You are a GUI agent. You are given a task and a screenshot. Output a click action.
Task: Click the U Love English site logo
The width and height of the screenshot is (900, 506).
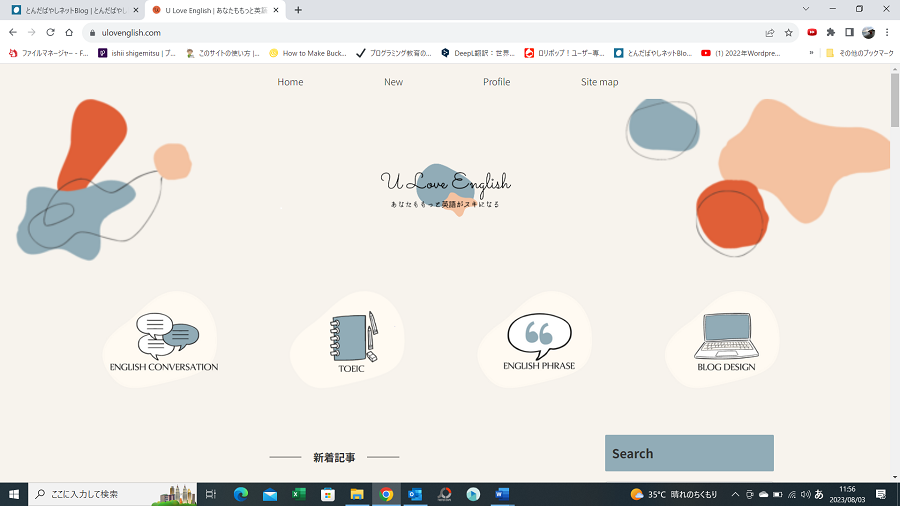pos(445,185)
